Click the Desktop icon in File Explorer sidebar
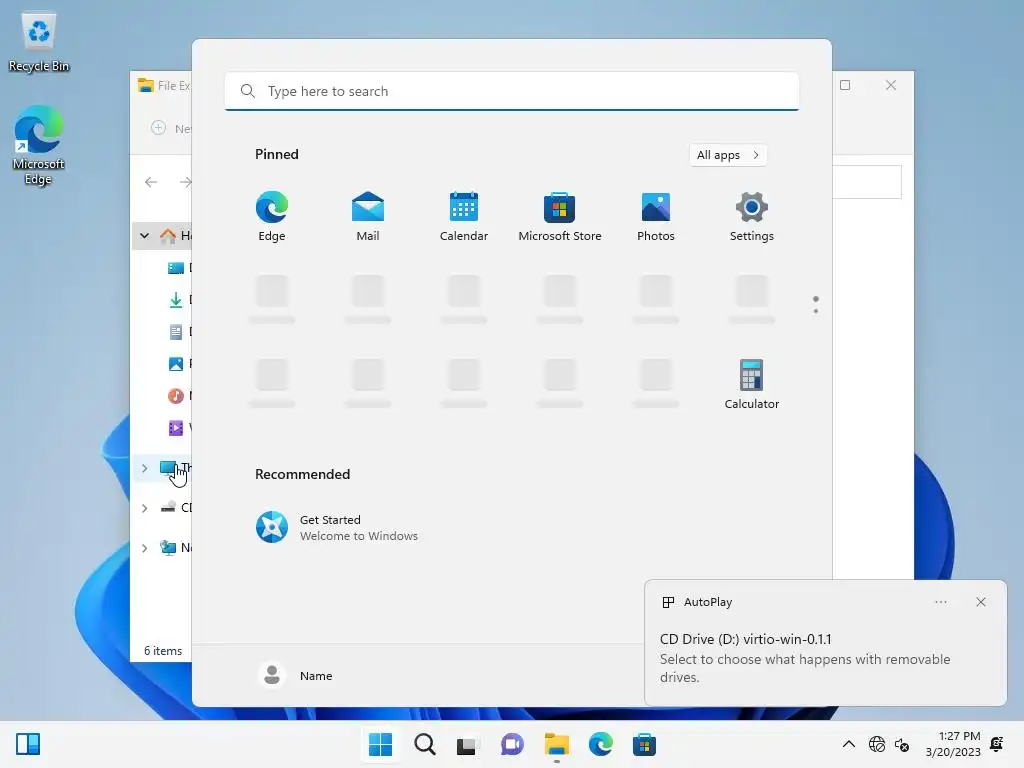The width and height of the screenshot is (1024, 768). [176, 268]
